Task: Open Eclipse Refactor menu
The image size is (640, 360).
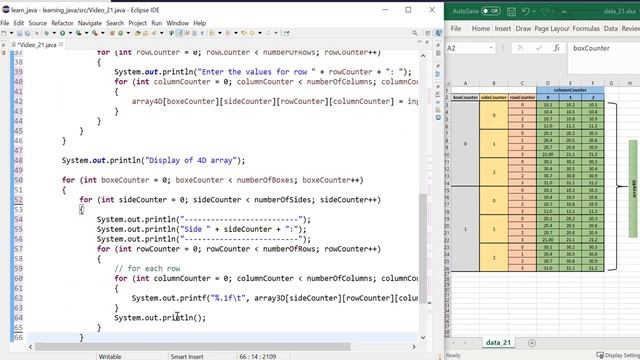Action: click(62, 23)
